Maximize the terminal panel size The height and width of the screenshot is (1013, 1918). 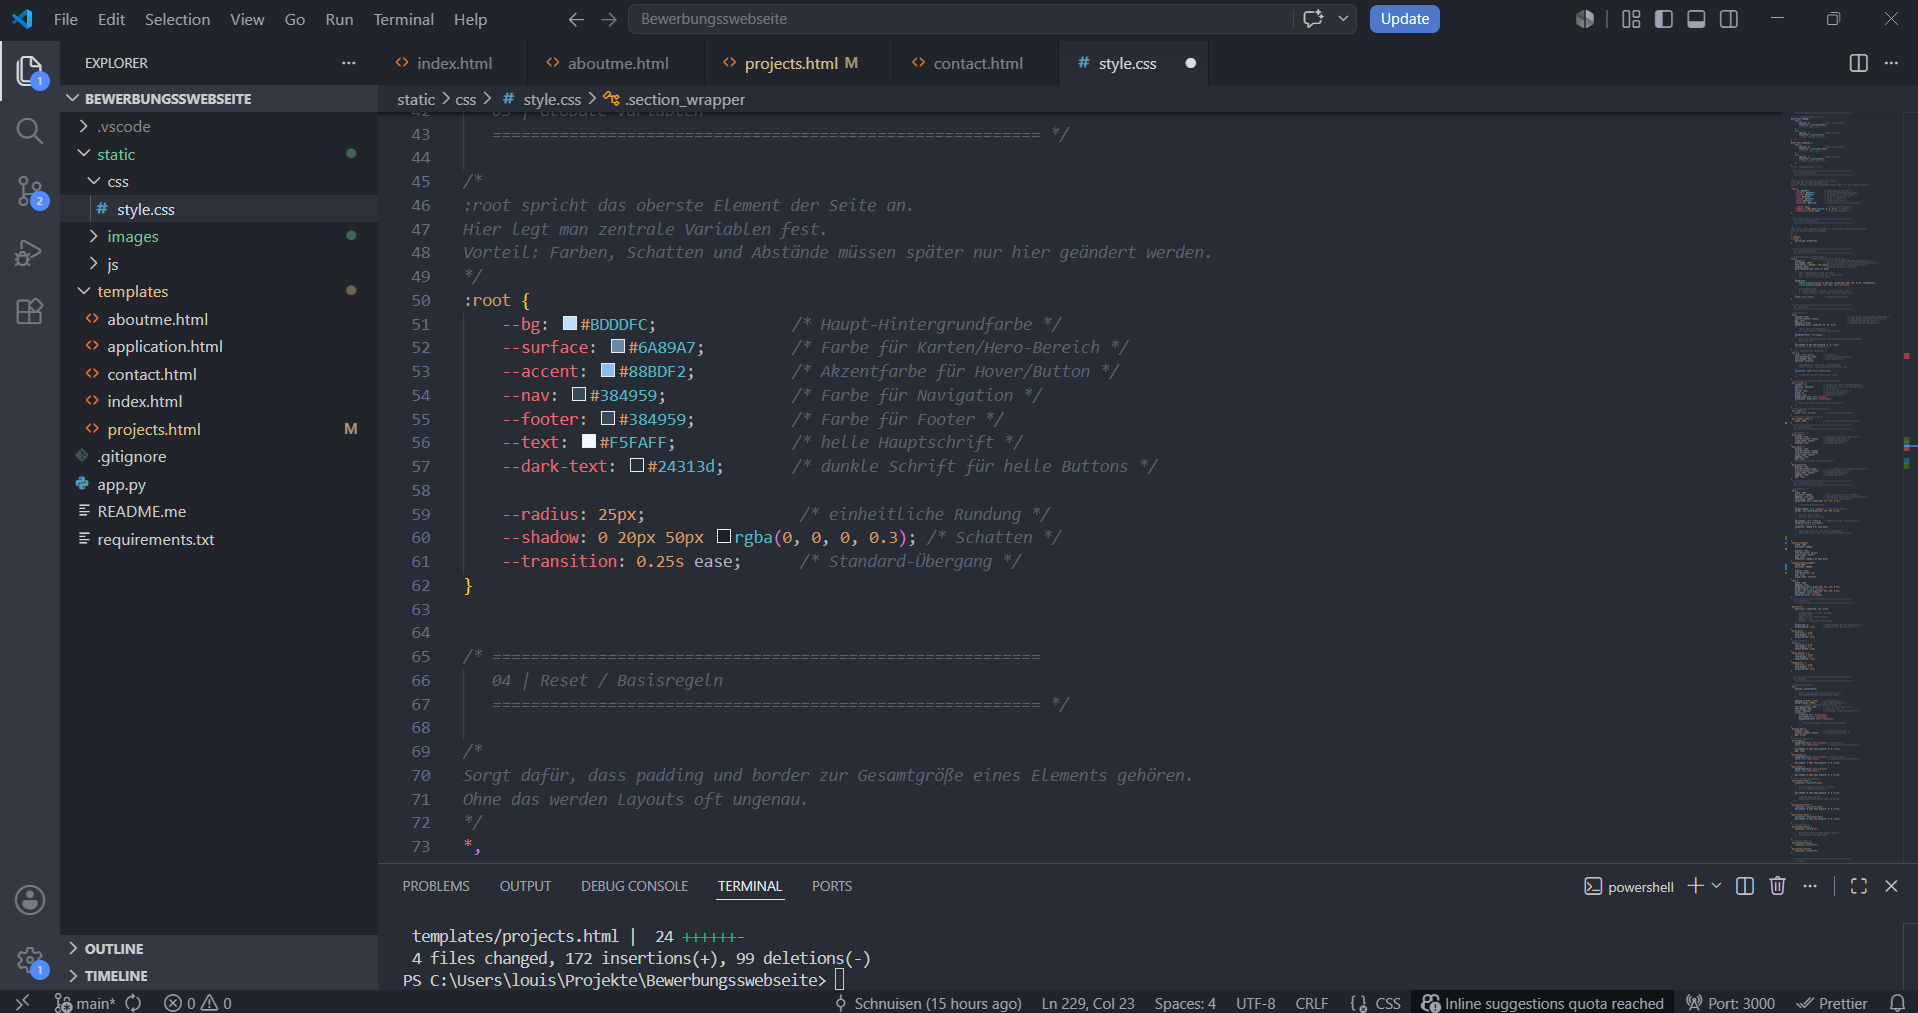coord(1859,886)
